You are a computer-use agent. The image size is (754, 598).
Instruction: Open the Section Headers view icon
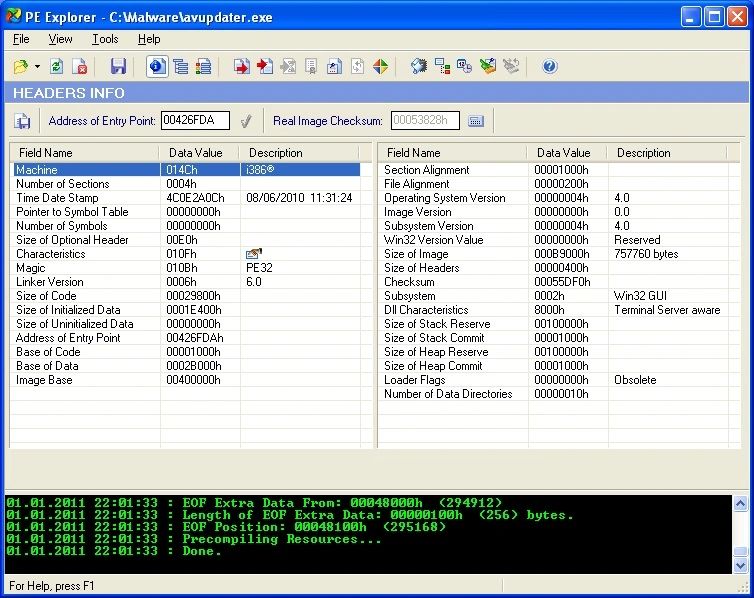point(203,66)
